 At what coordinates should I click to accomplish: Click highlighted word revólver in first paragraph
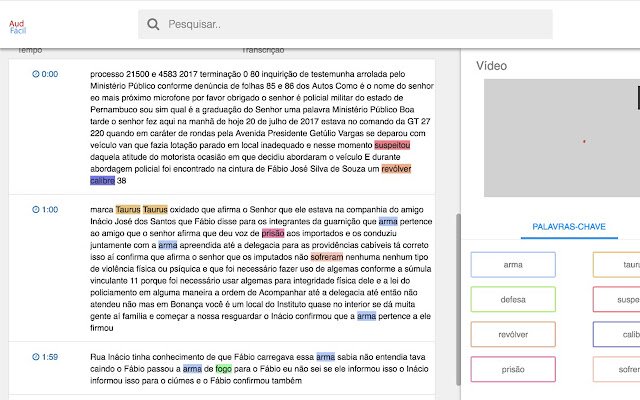pyautogui.click(x=396, y=169)
